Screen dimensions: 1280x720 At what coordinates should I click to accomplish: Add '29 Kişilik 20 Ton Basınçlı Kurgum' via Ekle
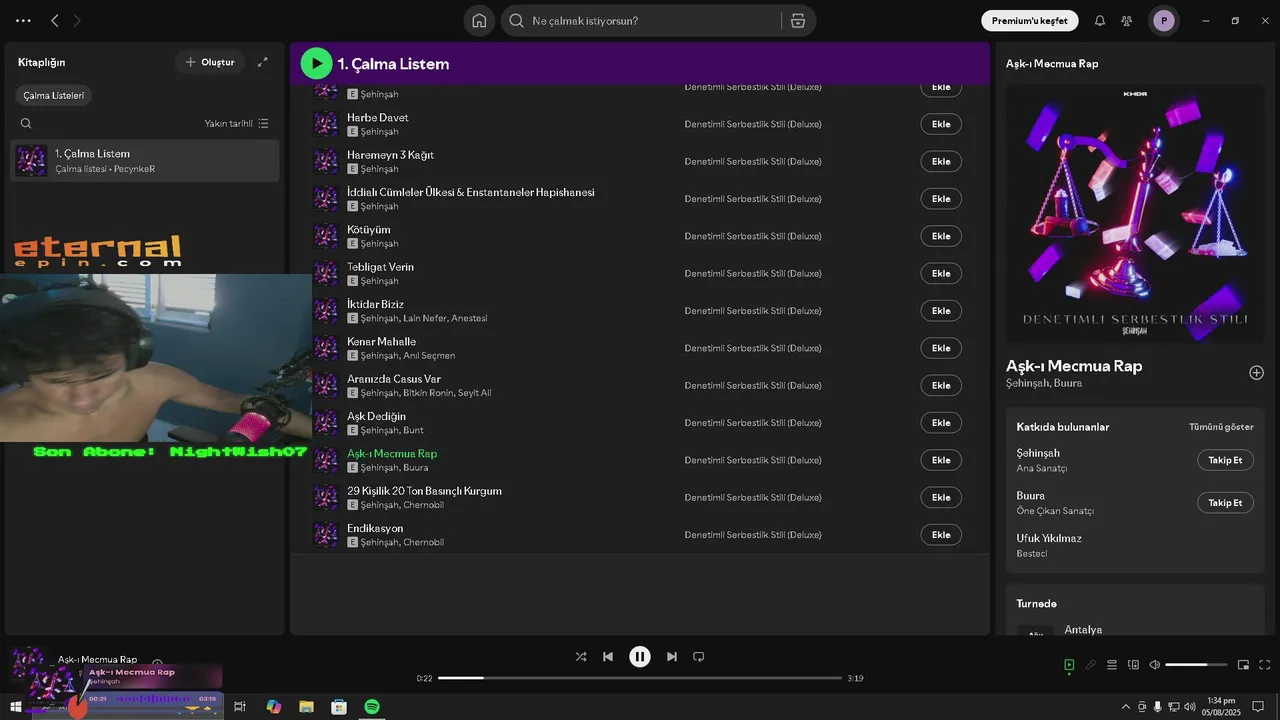pos(941,497)
